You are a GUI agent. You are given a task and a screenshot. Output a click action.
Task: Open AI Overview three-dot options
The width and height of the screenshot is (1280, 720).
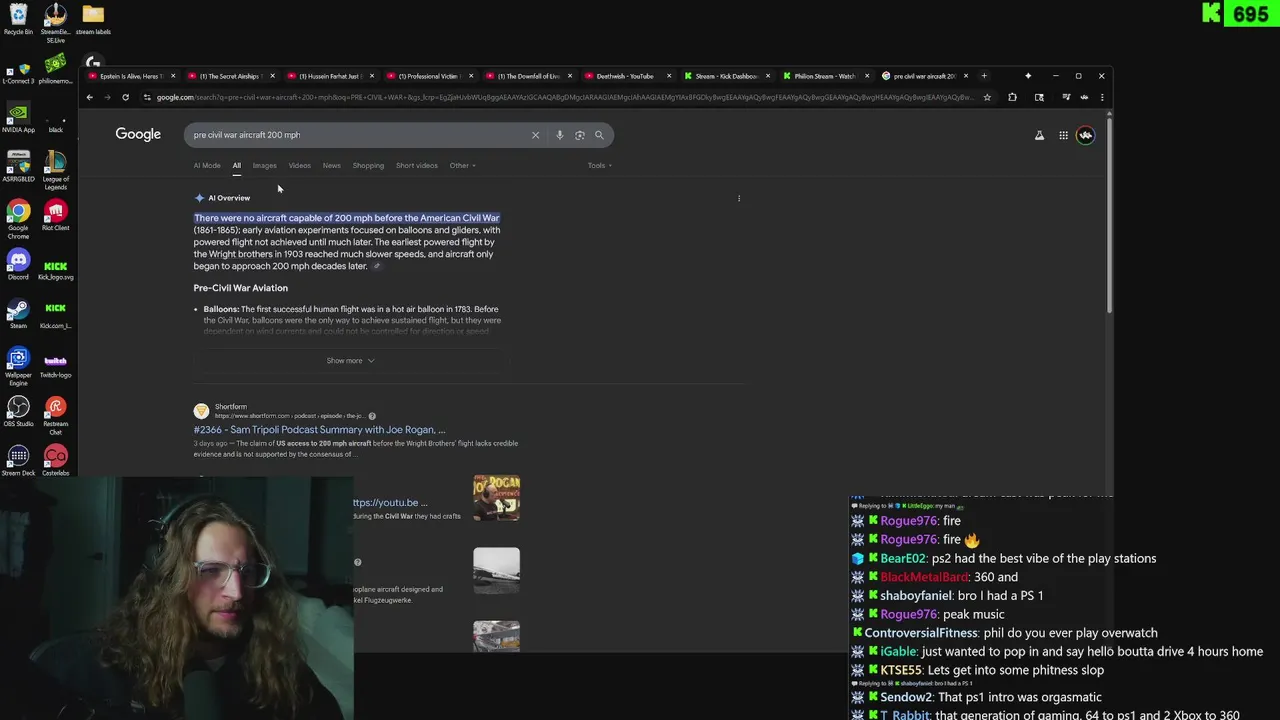pos(739,198)
